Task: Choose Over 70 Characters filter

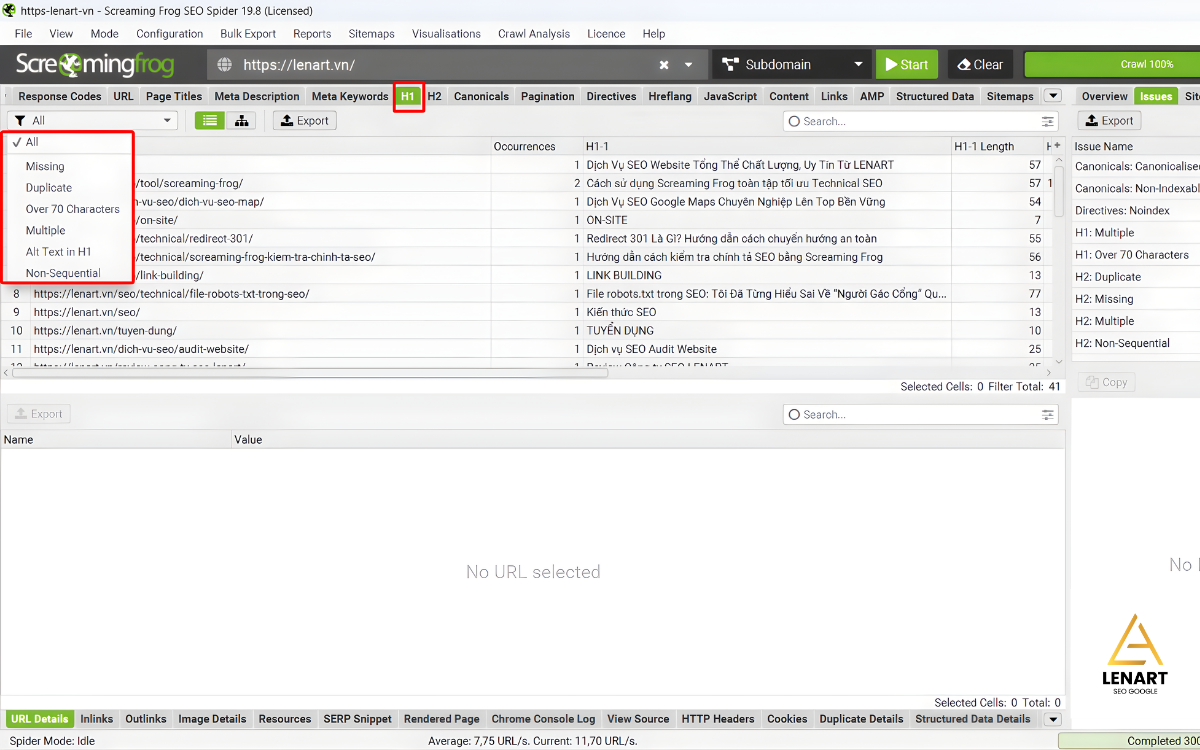Action: 72,209
